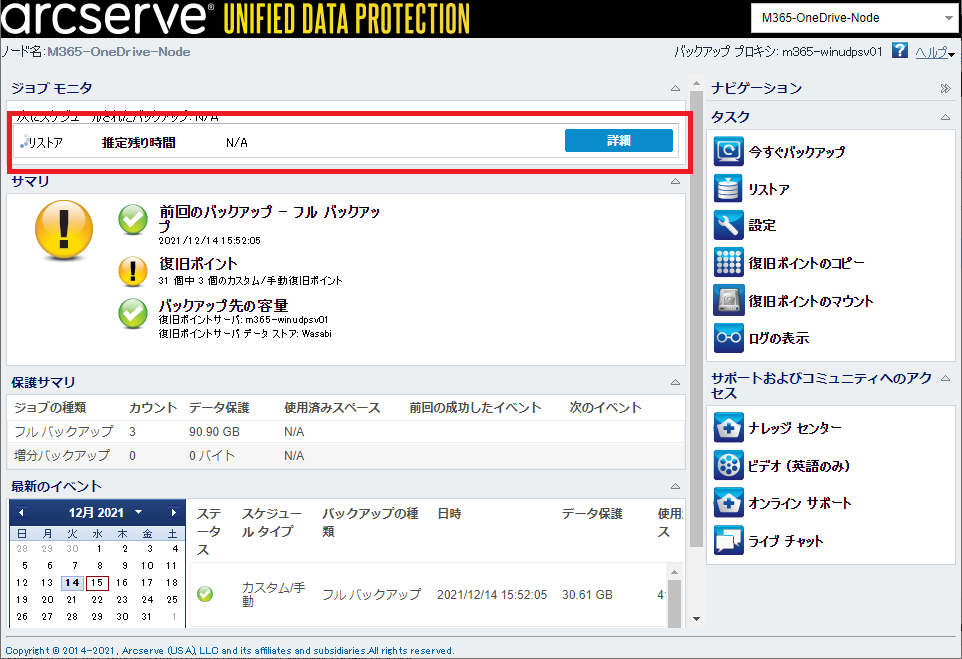Click the main panel vertical scrollbar
The image size is (962, 659).
tap(696, 319)
